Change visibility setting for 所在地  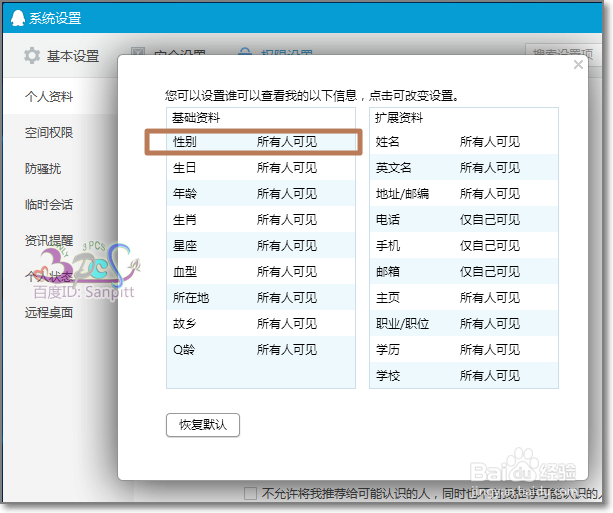(287, 298)
